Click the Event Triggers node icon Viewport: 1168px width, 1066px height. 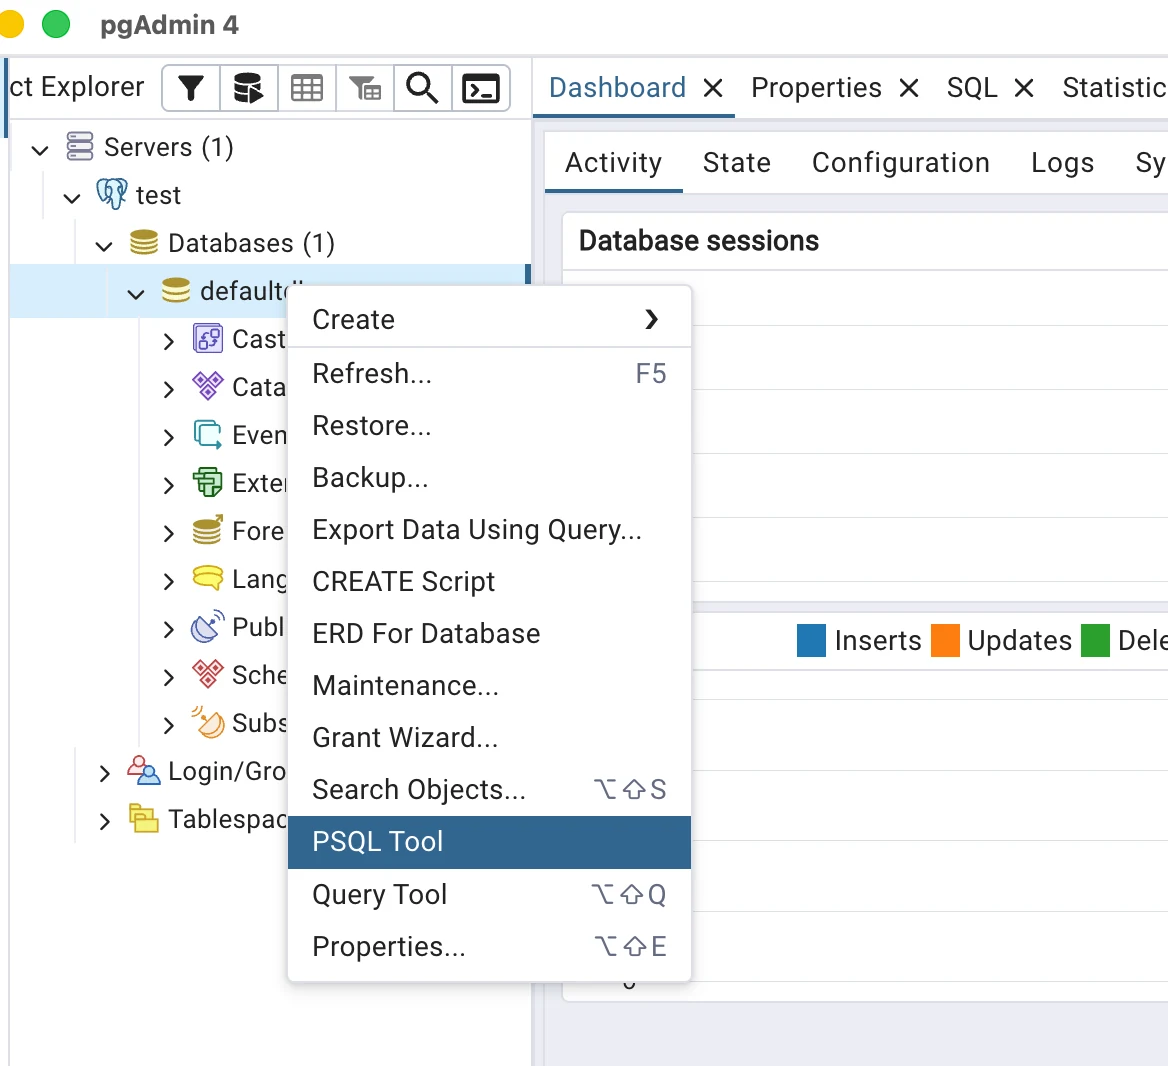[x=208, y=434]
